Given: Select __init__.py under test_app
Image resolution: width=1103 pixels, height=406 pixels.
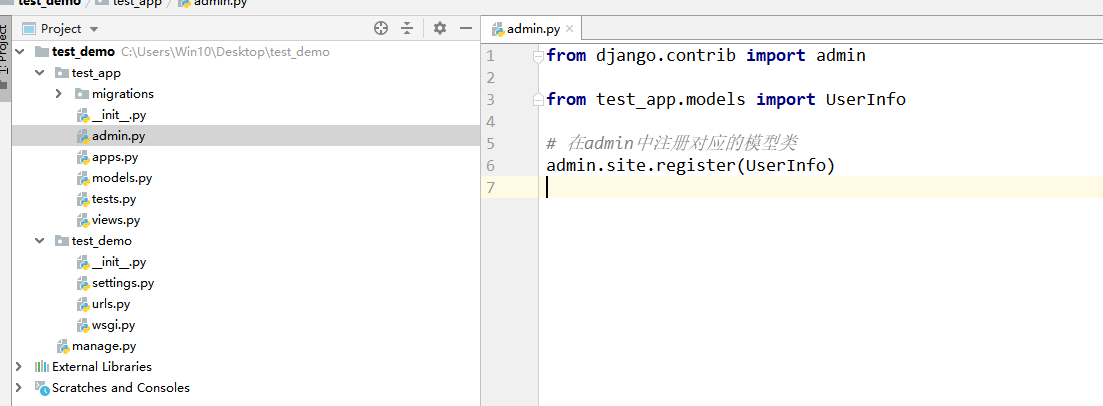Looking at the screenshot, I should pyautogui.click(x=118, y=115).
